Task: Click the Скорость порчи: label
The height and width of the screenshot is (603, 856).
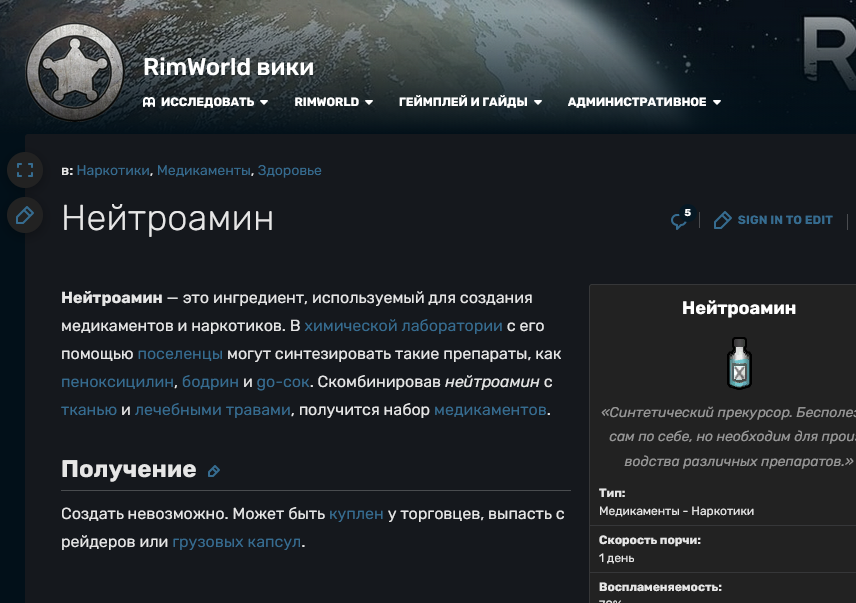Action: [x=650, y=540]
